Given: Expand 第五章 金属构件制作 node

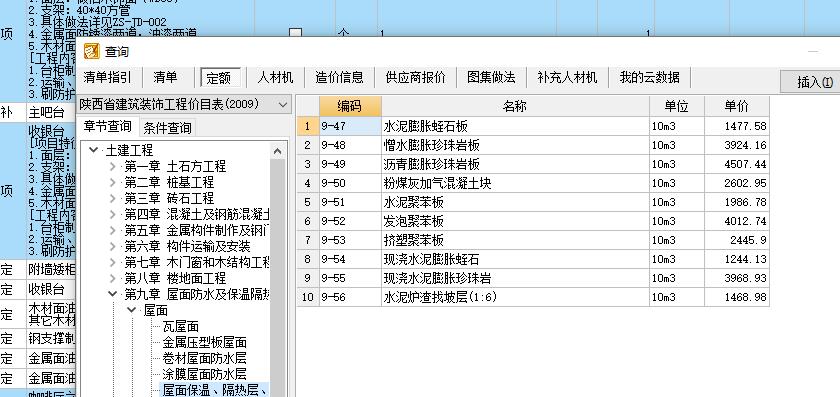Looking at the screenshot, I should coord(112,231).
